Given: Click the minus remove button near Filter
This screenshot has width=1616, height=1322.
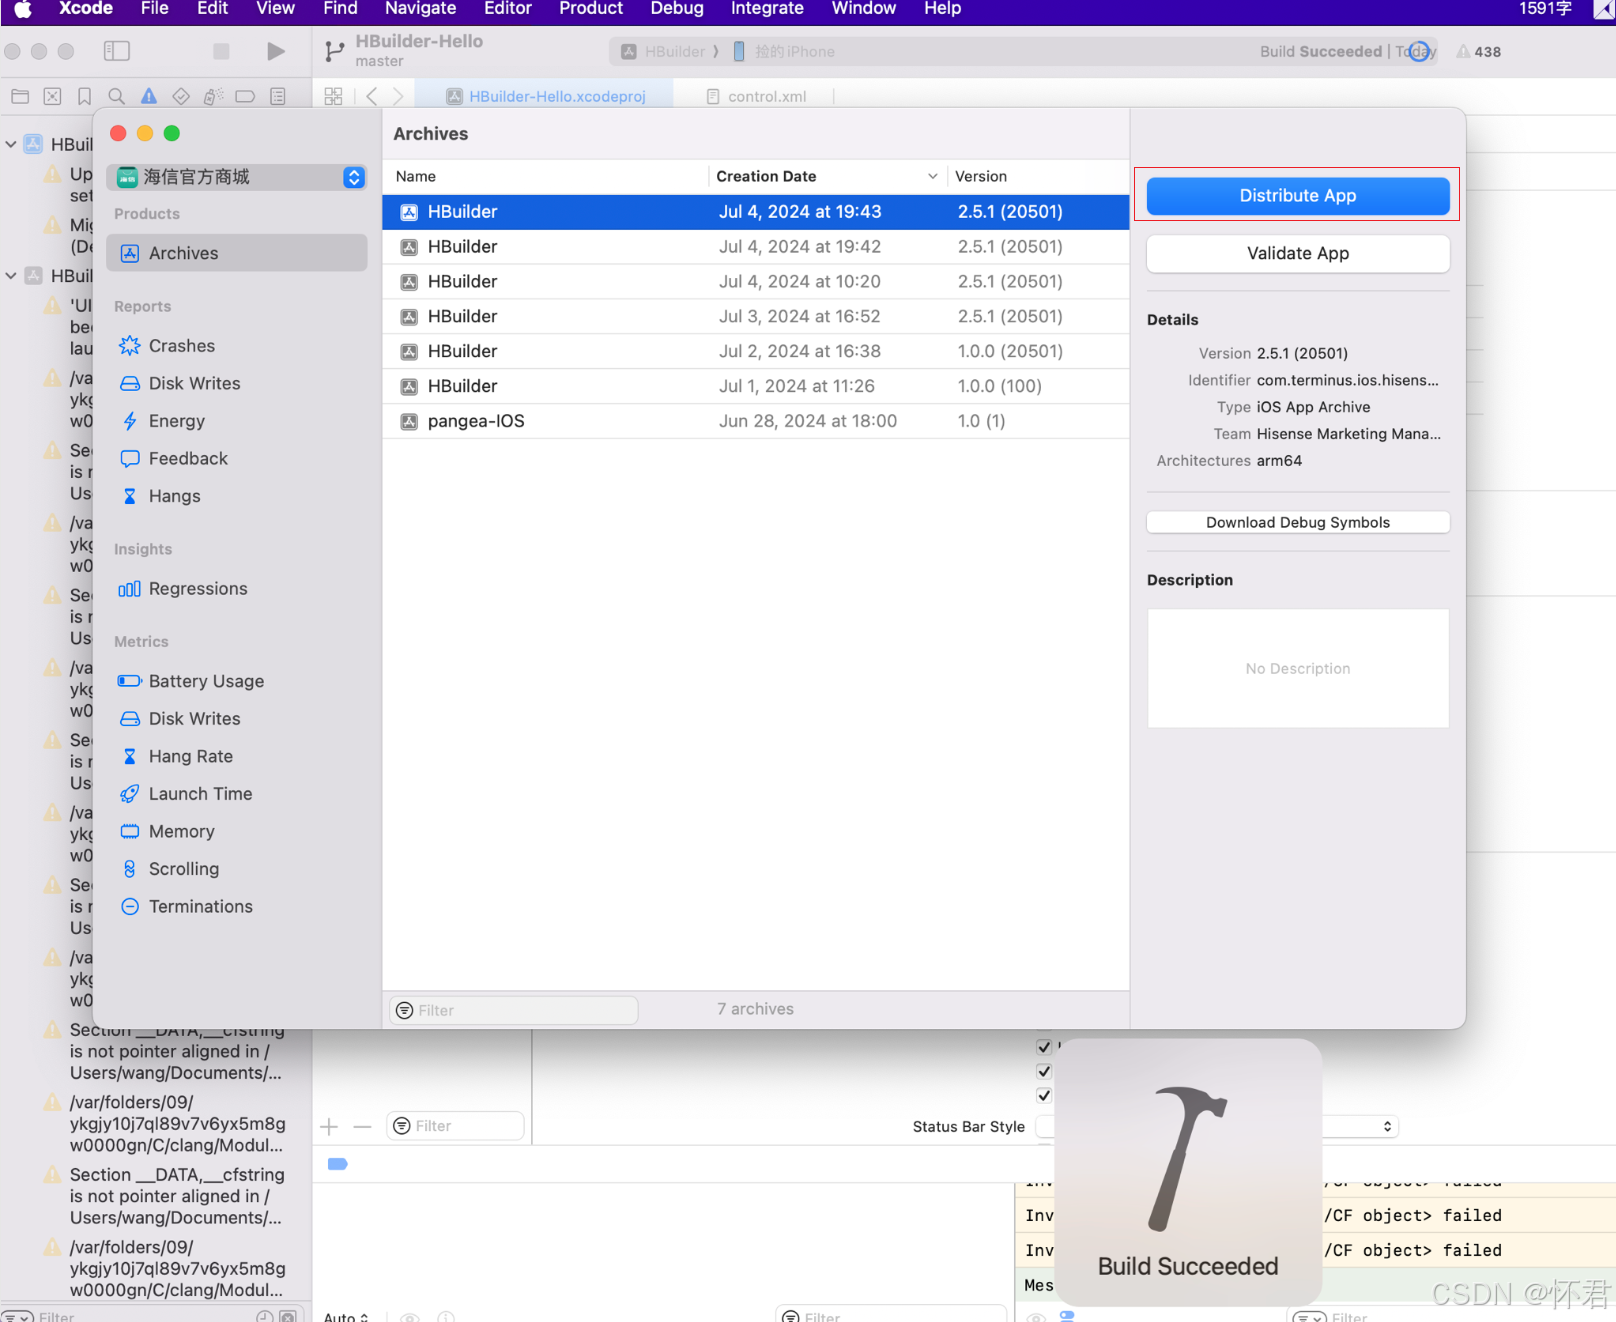Looking at the screenshot, I should [362, 1127].
